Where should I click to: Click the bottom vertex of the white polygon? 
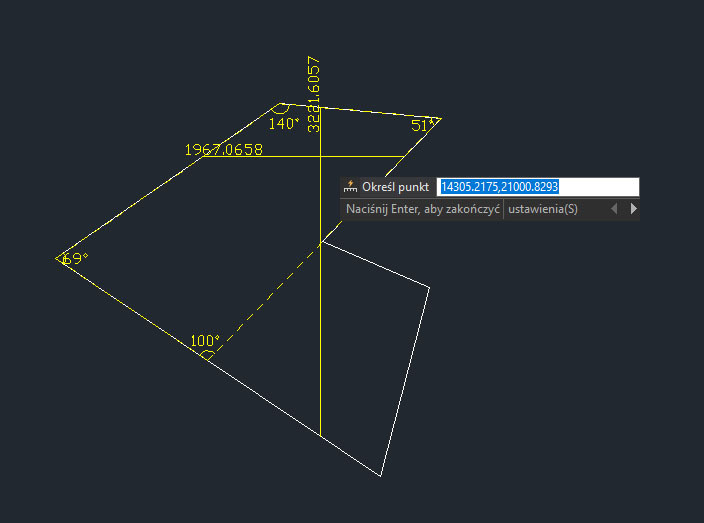381,476
